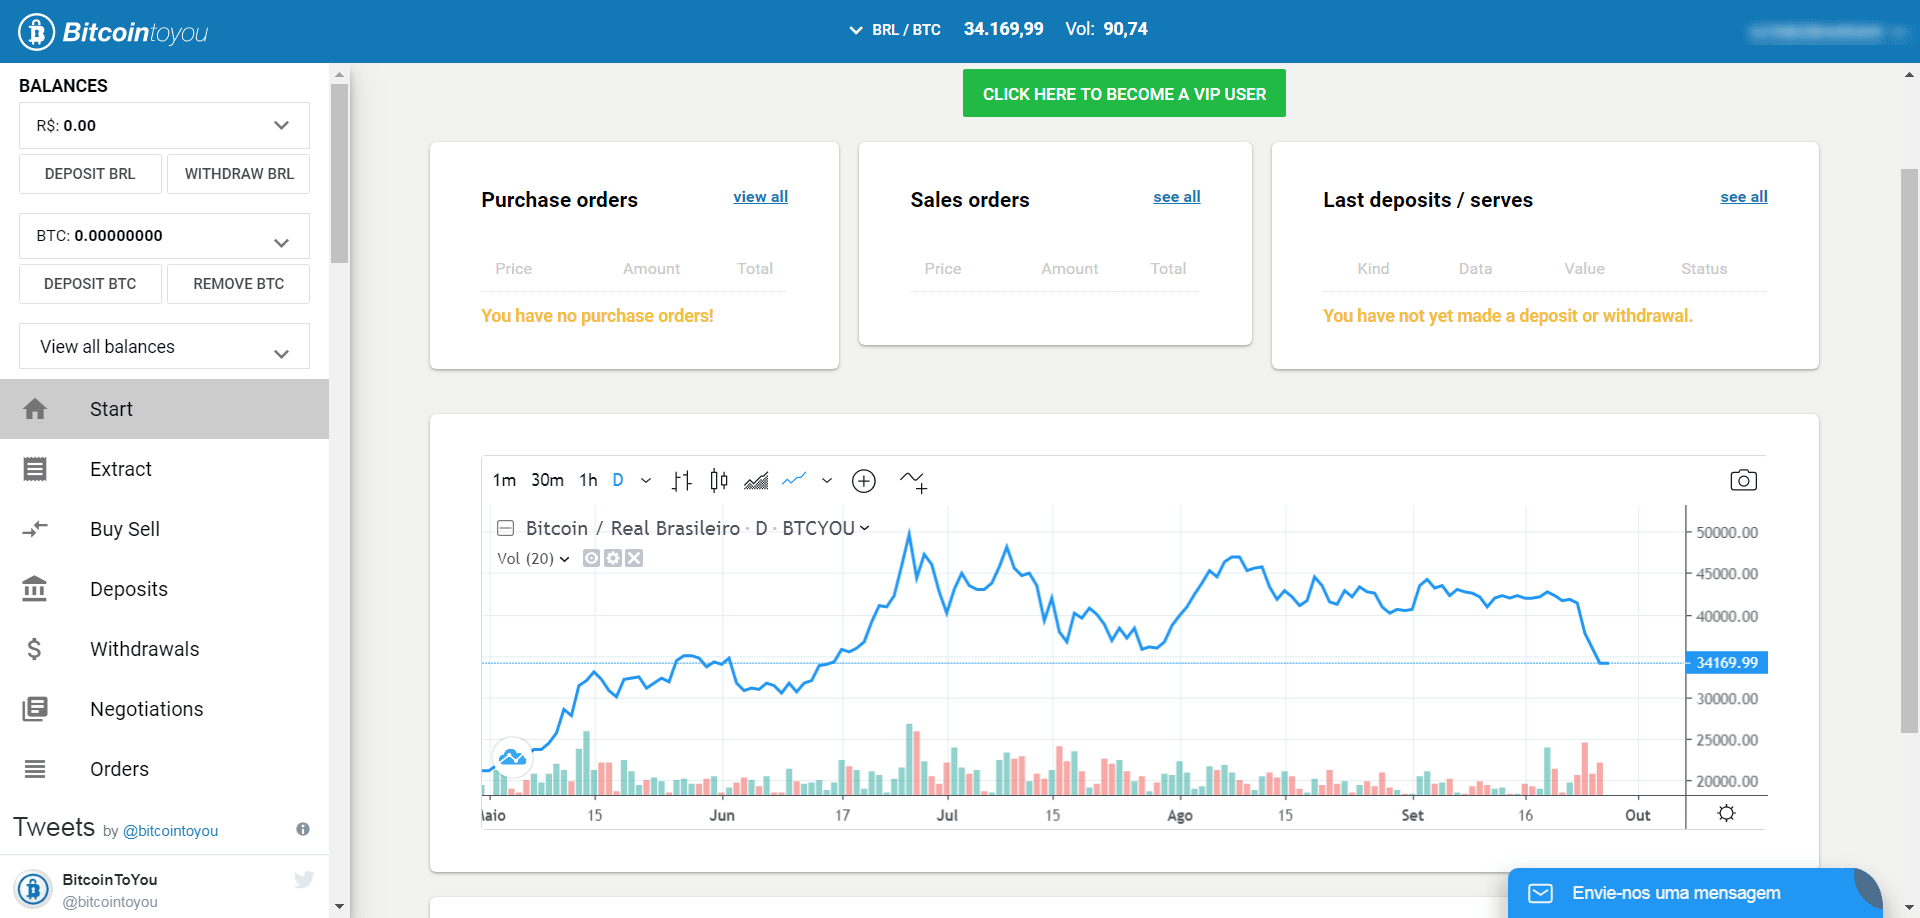
Task: Click the Tweets info icon
Action: pos(303,829)
